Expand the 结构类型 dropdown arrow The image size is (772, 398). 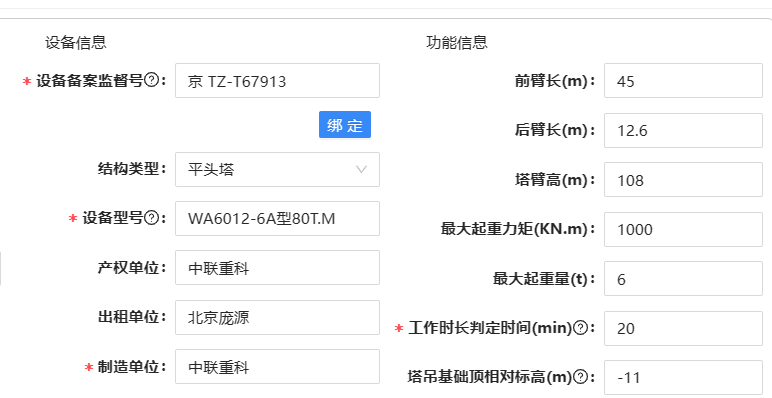(x=361, y=169)
